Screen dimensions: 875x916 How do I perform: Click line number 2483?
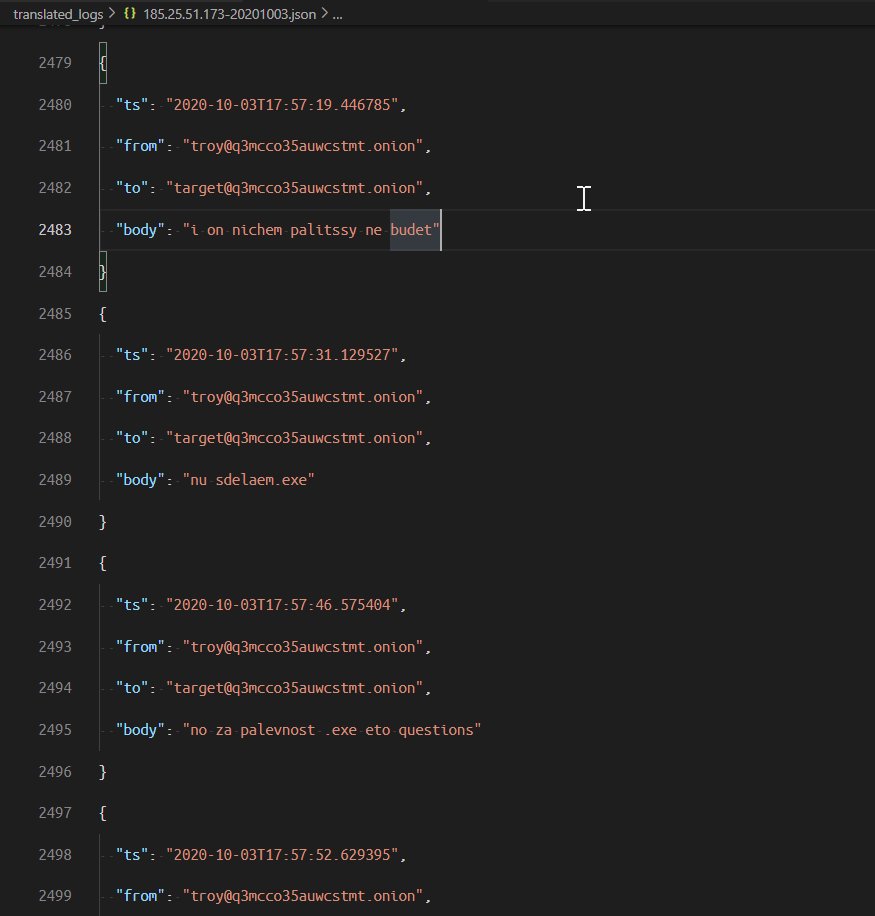(55, 230)
